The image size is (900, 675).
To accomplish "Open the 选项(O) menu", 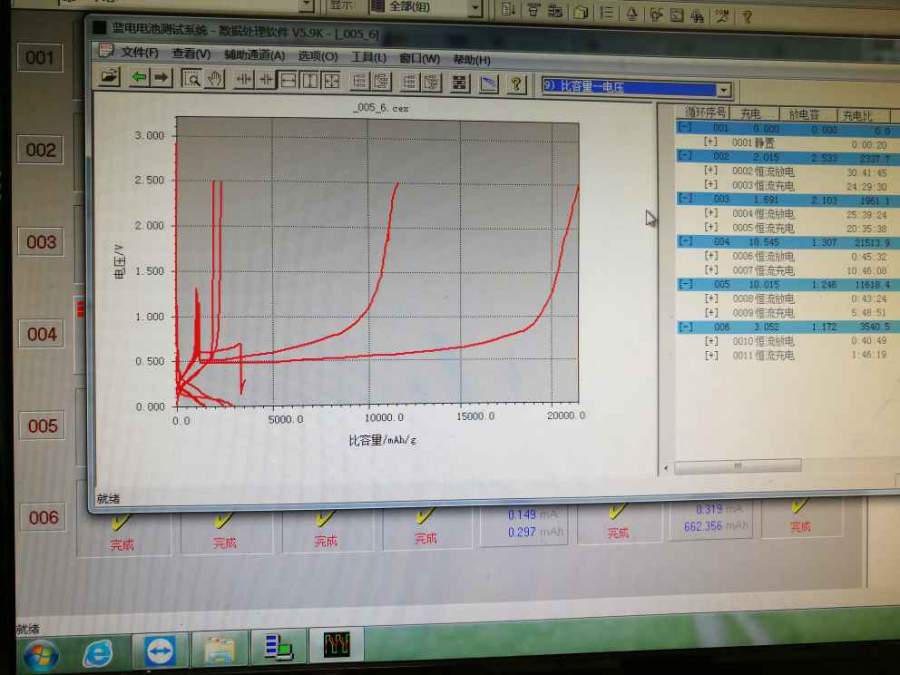I will coord(317,56).
